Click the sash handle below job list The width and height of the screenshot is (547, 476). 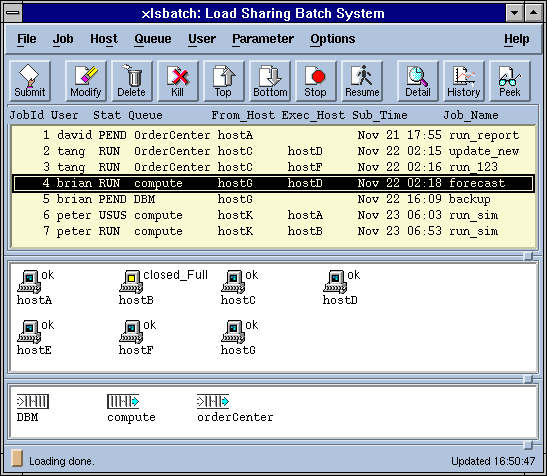528,256
